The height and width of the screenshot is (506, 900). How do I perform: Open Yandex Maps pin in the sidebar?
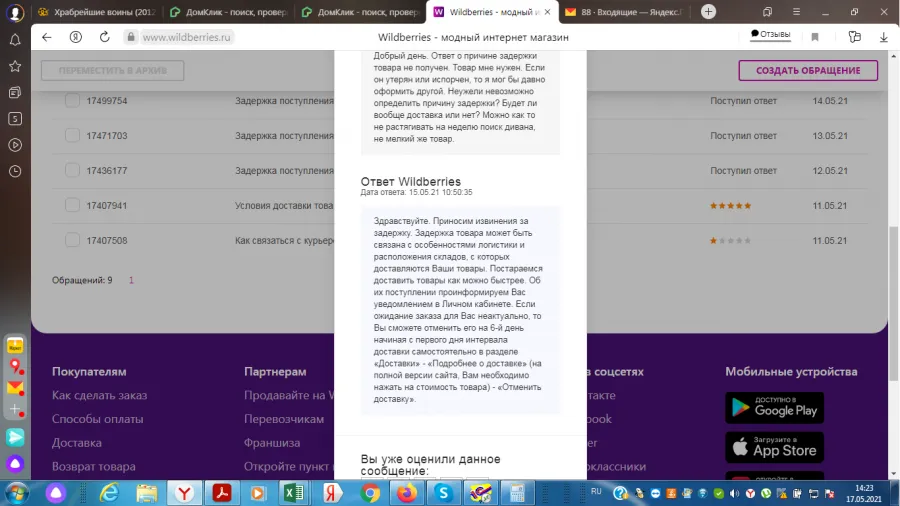[x=15, y=367]
